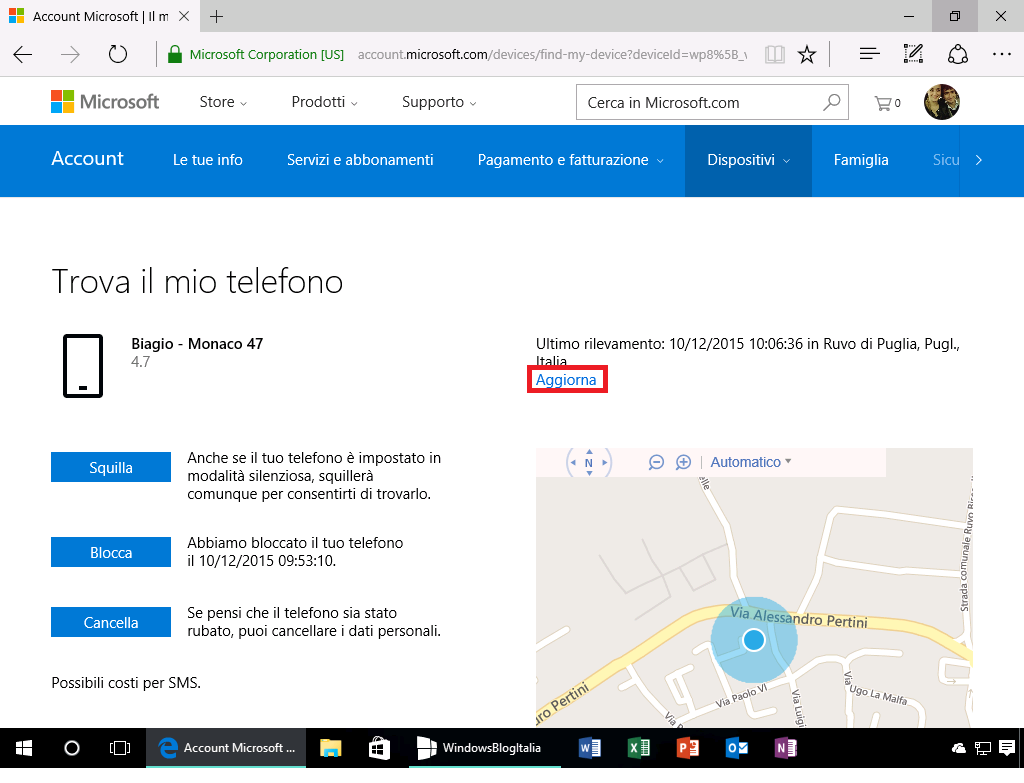Click the green padlock security icon
This screenshot has height=783, width=1024.
click(174, 54)
